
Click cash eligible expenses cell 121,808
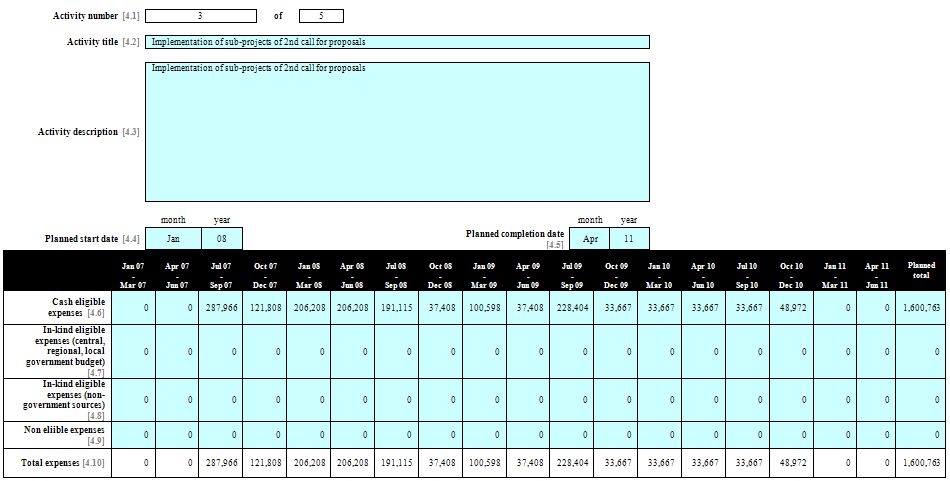coord(264,307)
